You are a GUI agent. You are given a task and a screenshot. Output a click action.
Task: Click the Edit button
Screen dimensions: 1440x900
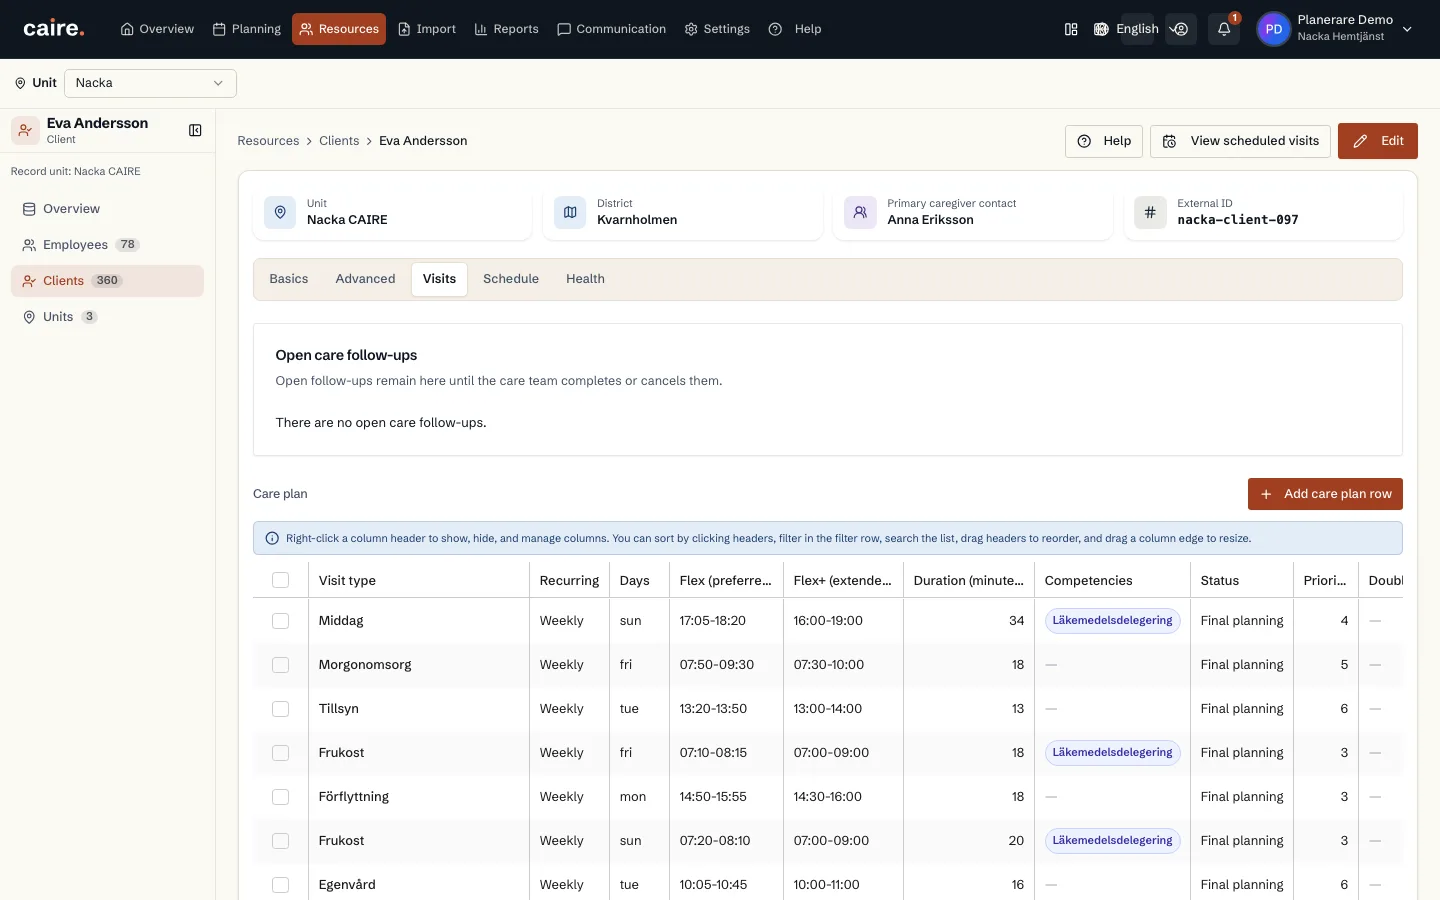click(1378, 141)
